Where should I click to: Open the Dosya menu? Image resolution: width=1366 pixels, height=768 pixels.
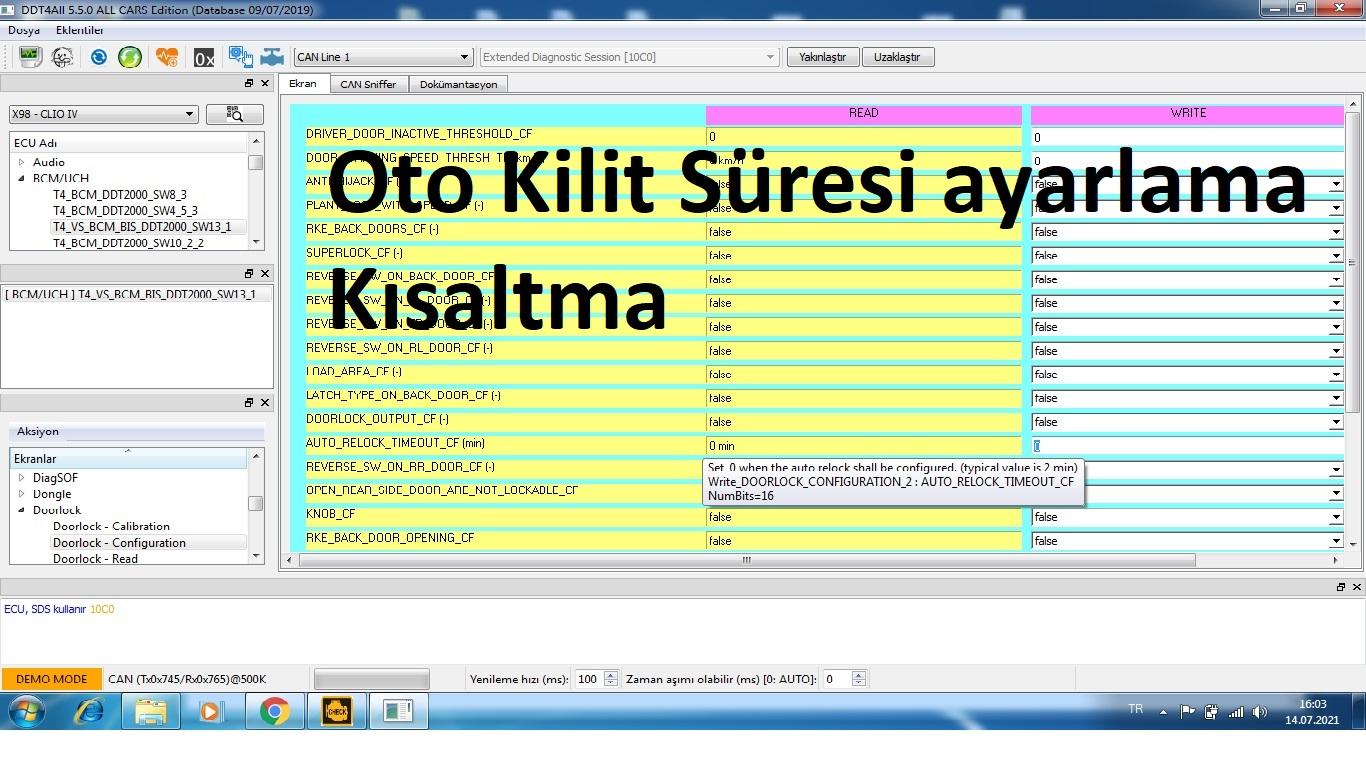point(24,30)
